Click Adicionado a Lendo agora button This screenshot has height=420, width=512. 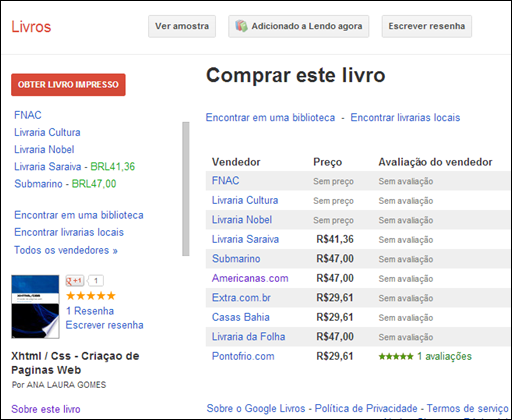[299, 26]
